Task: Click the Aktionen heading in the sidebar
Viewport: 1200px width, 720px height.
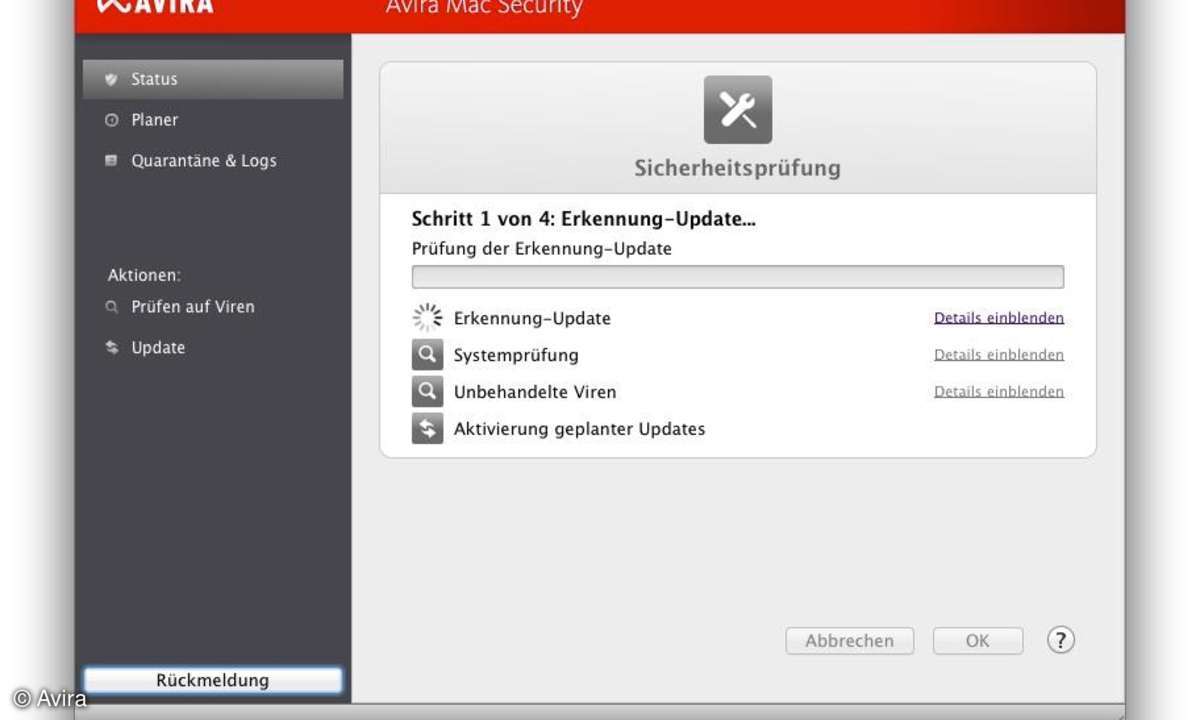Action: tap(144, 275)
